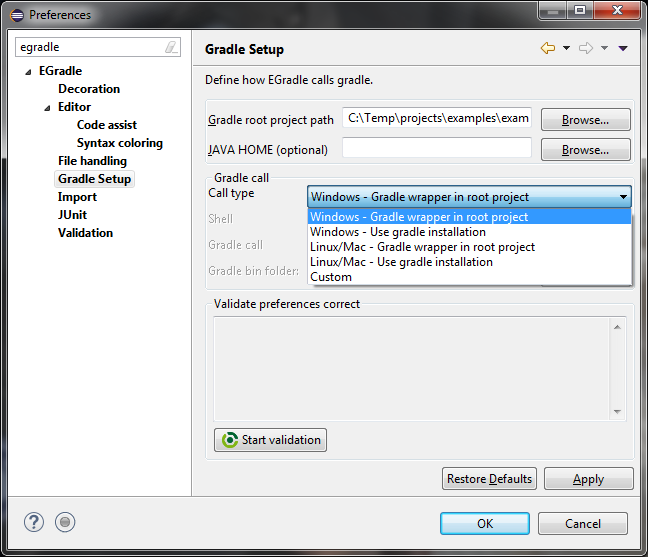Confirm preferences with OK
Image resolution: width=648 pixels, height=557 pixels.
coord(485,524)
